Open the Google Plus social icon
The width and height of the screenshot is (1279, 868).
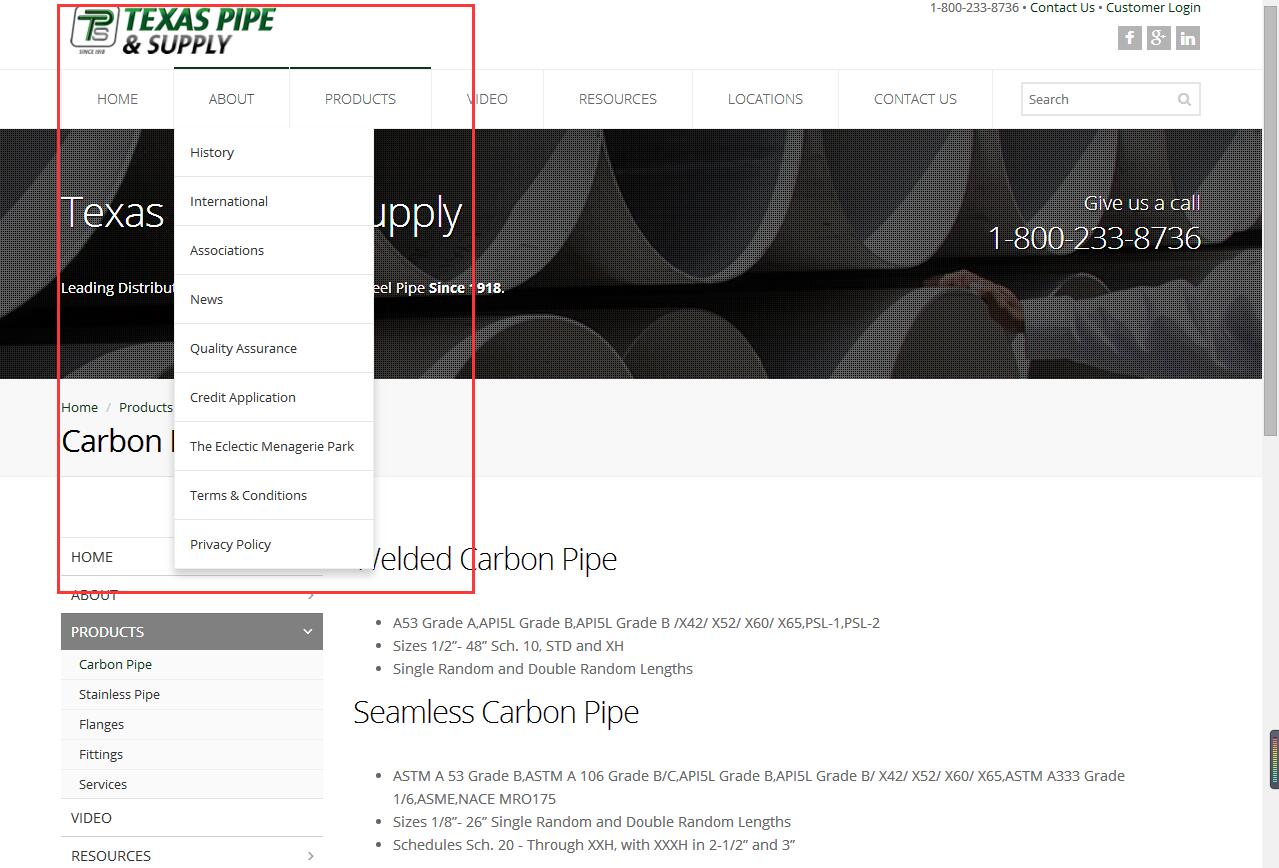point(1158,38)
